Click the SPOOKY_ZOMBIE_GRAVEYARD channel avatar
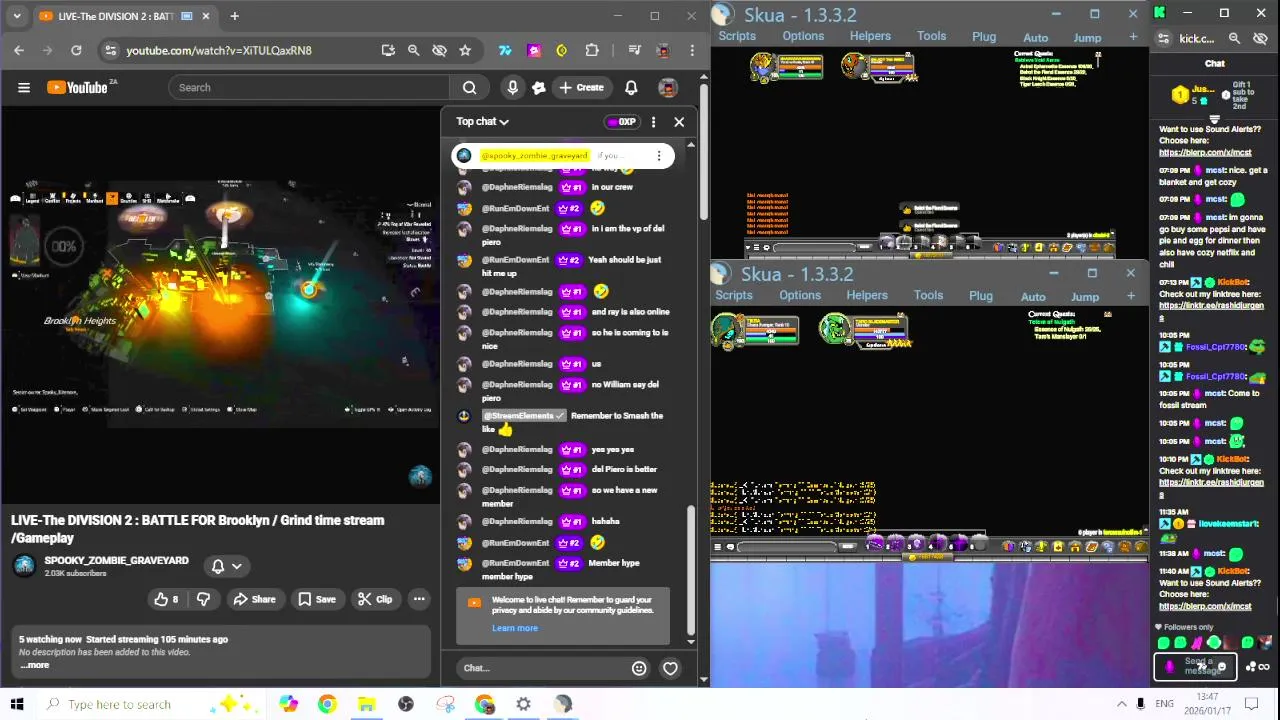 (x=24, y=566)
